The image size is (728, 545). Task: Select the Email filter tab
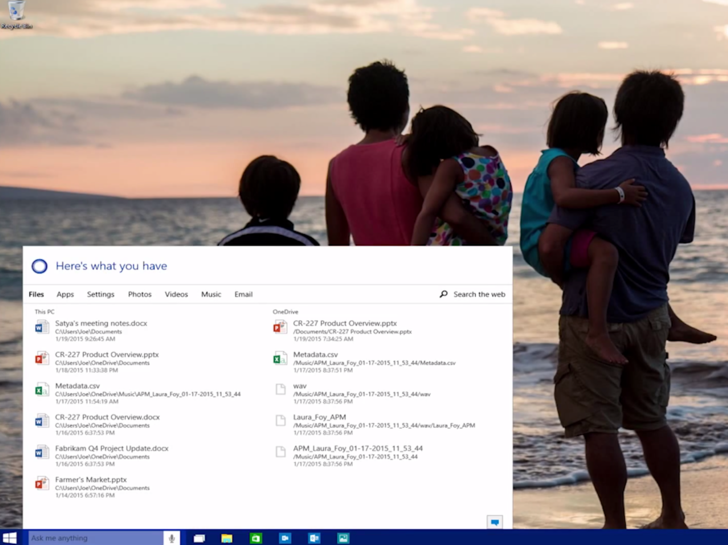tap(243, 295)
